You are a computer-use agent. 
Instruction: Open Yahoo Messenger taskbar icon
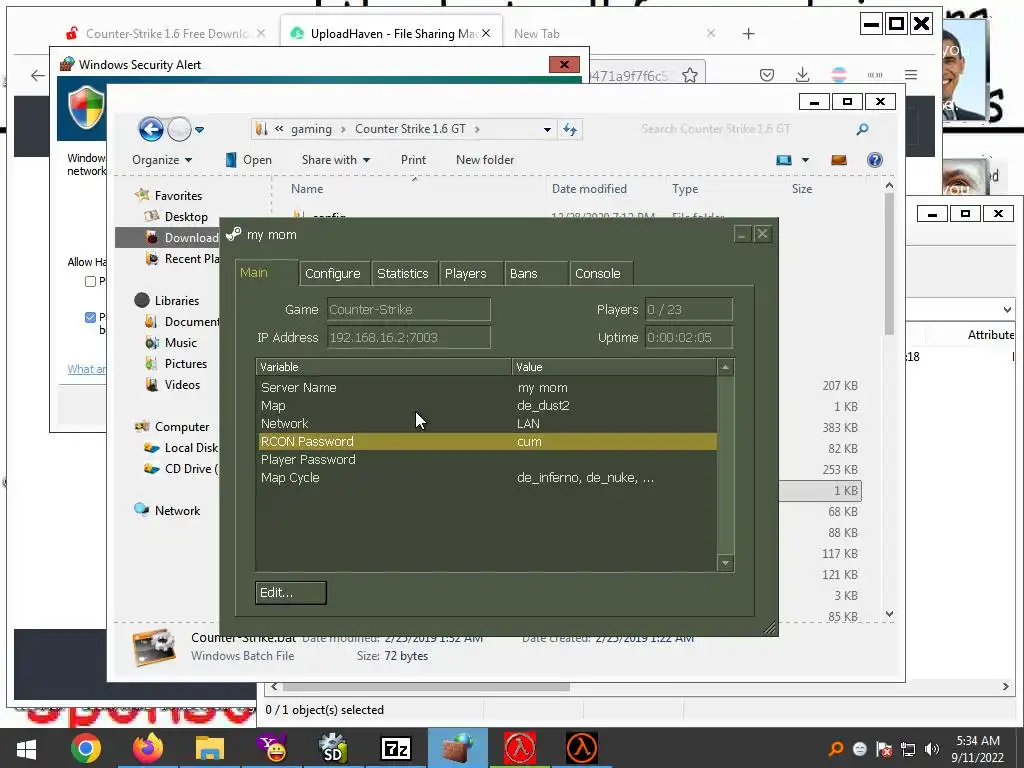tap(272, 748)
